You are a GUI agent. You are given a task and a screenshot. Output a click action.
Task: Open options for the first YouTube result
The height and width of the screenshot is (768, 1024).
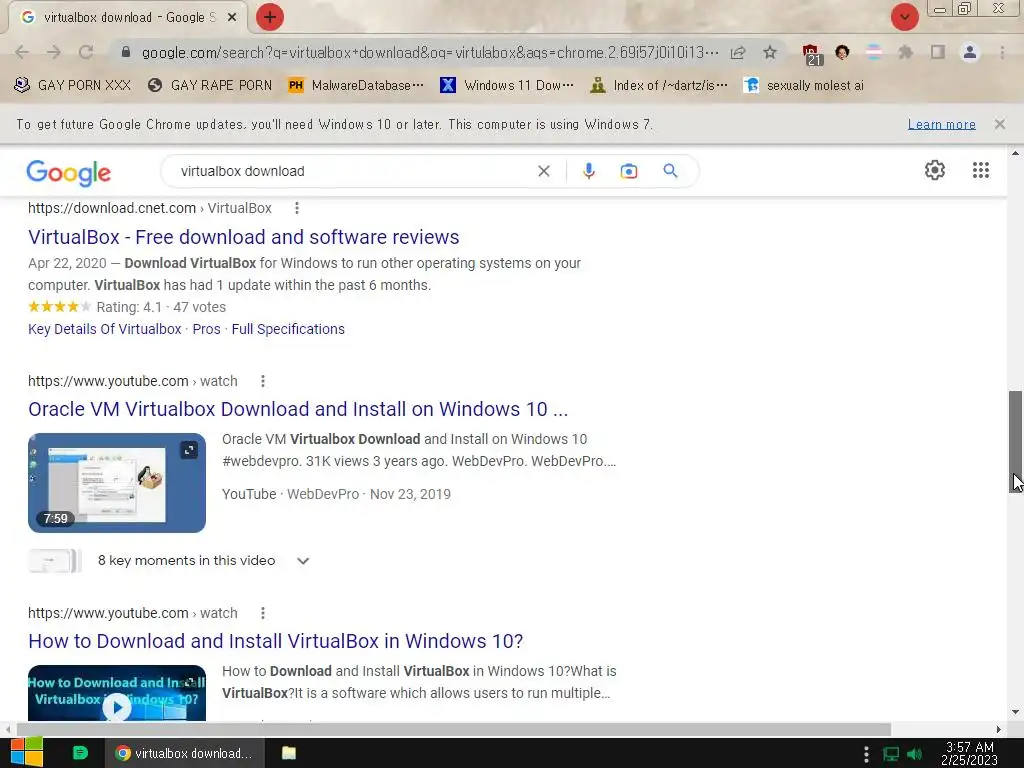pyautogui.click(x=263, y=381)
